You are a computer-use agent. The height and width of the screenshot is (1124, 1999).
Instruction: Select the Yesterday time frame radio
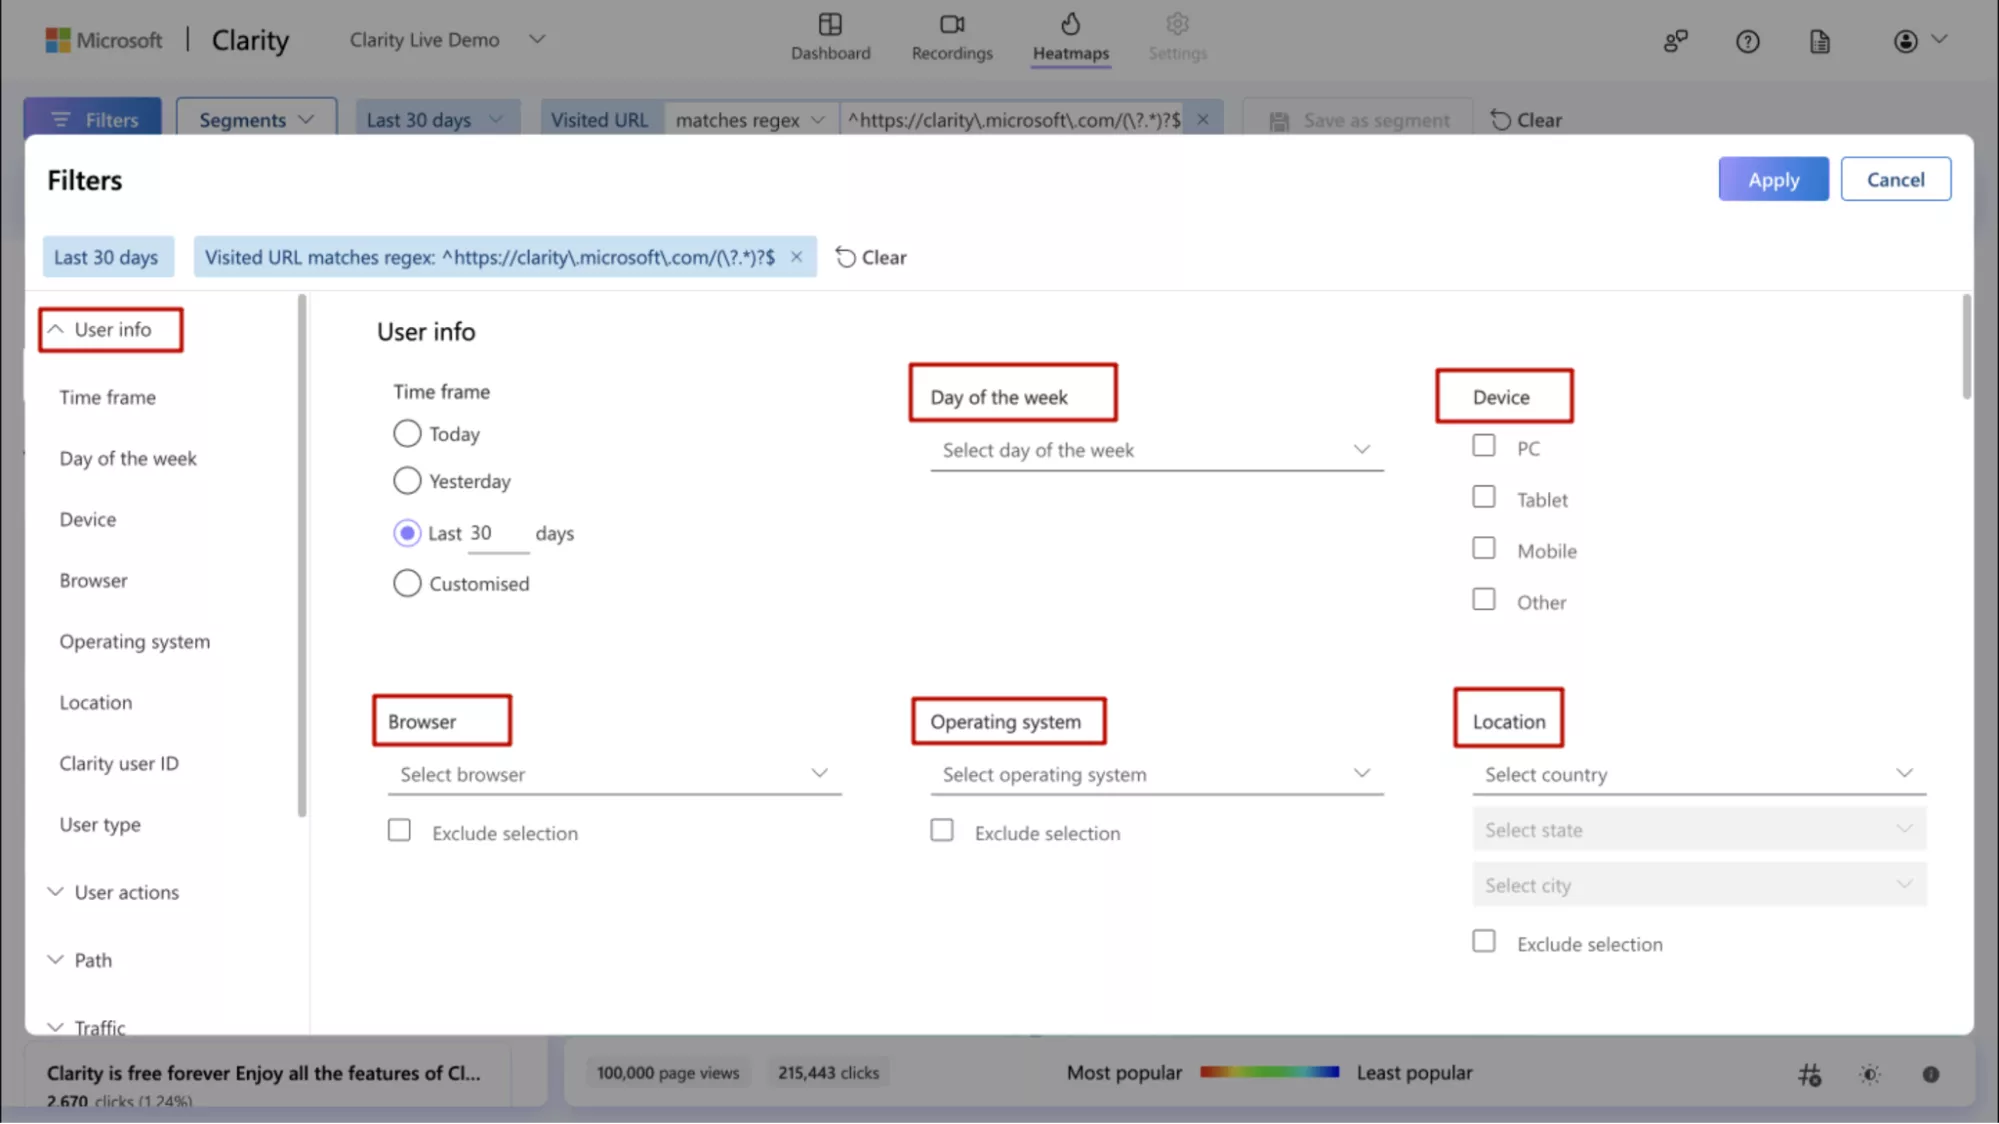(407, 481)
